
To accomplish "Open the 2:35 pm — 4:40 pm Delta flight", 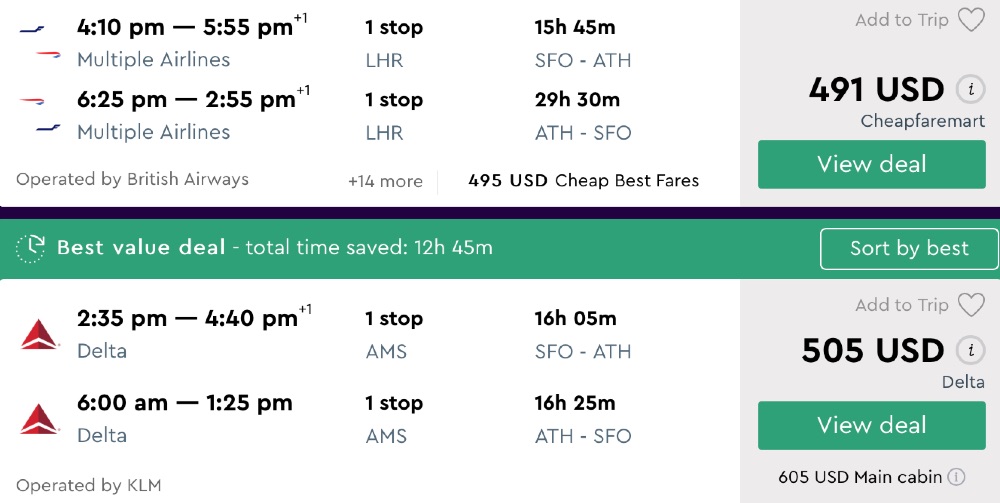I will [x=187, y=319].
